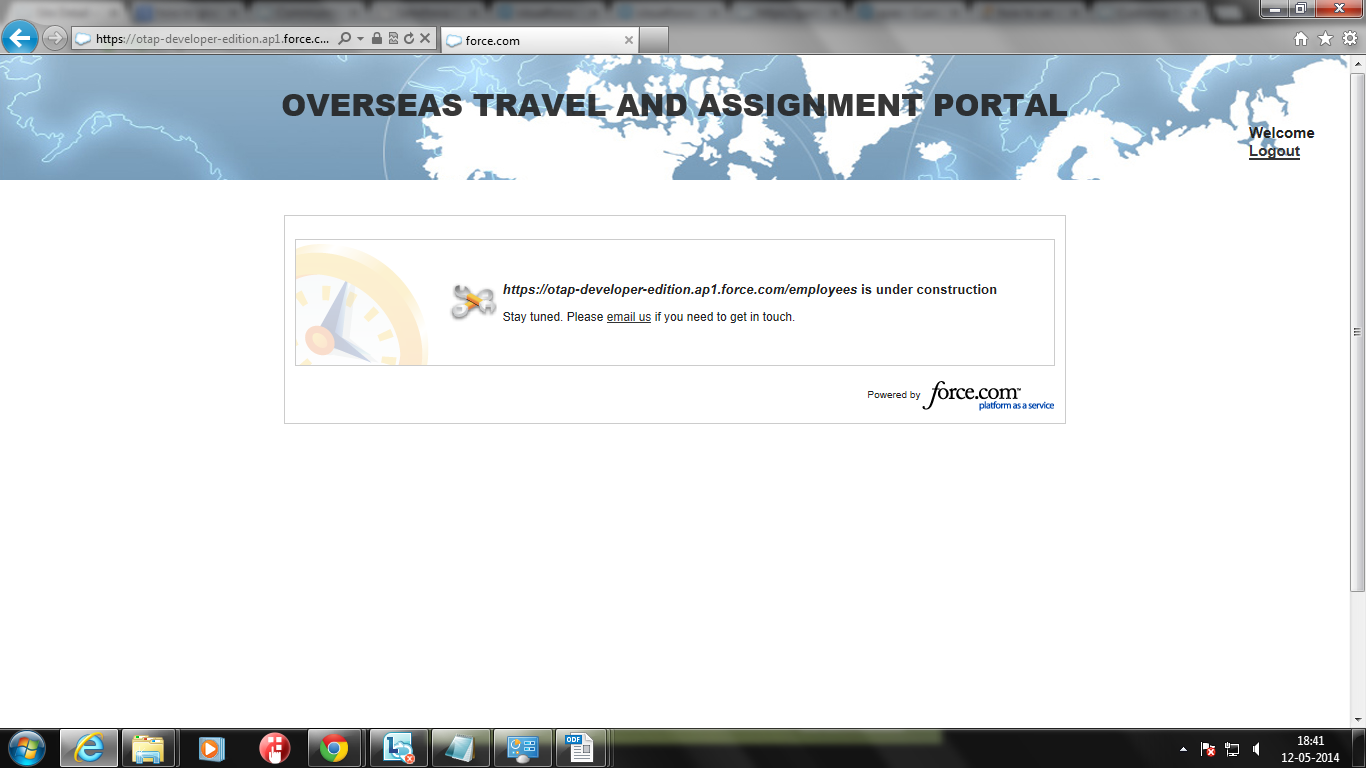Click the "email us" link
The image size is (1366, 768).
629,317
